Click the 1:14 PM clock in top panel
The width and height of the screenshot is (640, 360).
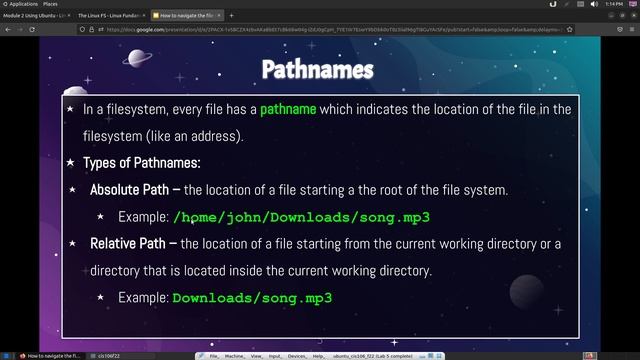click(614, 4)
